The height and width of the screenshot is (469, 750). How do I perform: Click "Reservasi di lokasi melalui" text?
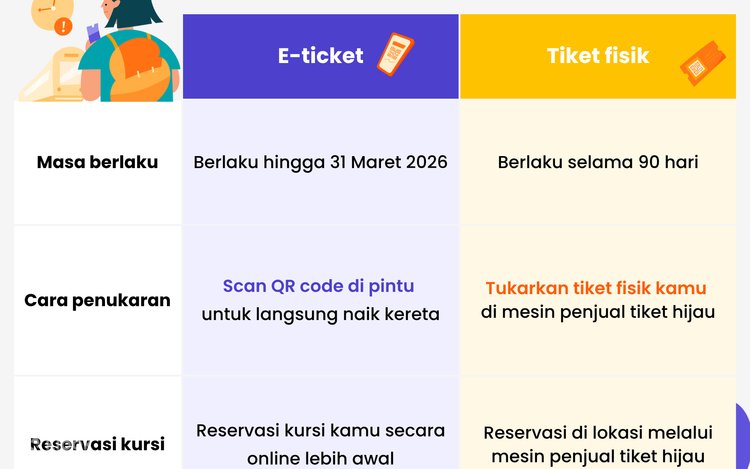click(x=598, y=433)
